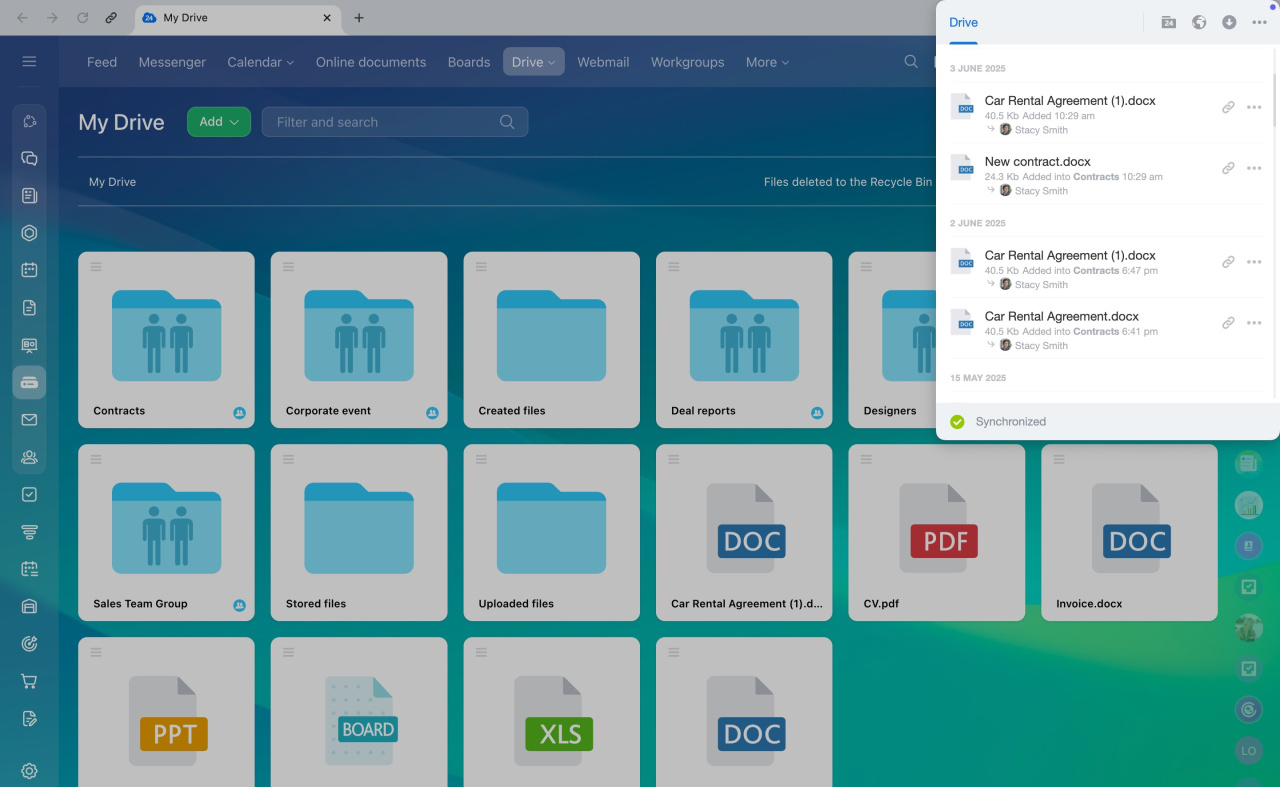Click Files deleted to the Recycle Bin link
This screenshot has width=1280, height=787.
coord(847,182)
